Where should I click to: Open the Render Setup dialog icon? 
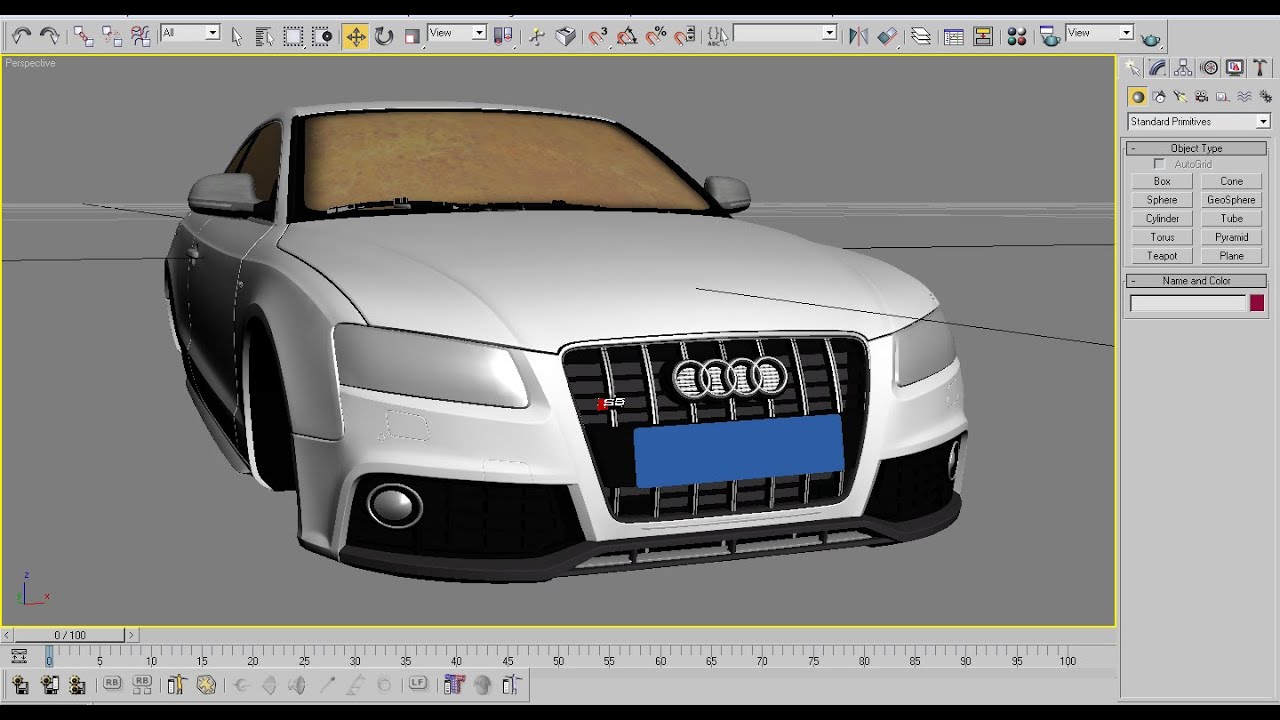[1049, 36]
